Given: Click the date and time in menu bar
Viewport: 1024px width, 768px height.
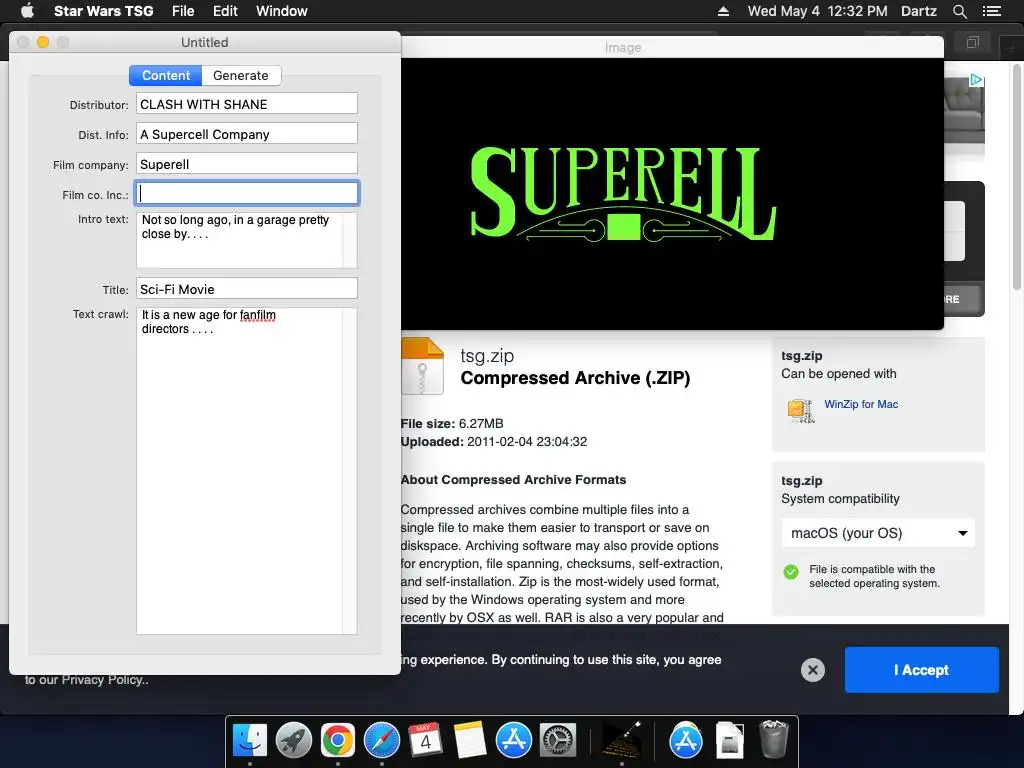Looking at the screenshot, I should coord(817,11).
